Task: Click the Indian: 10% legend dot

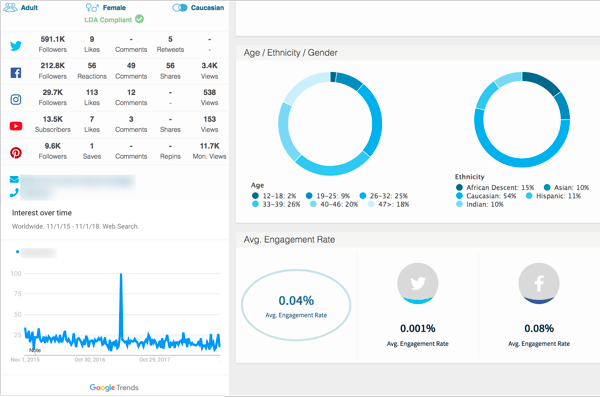Action: 459,204
